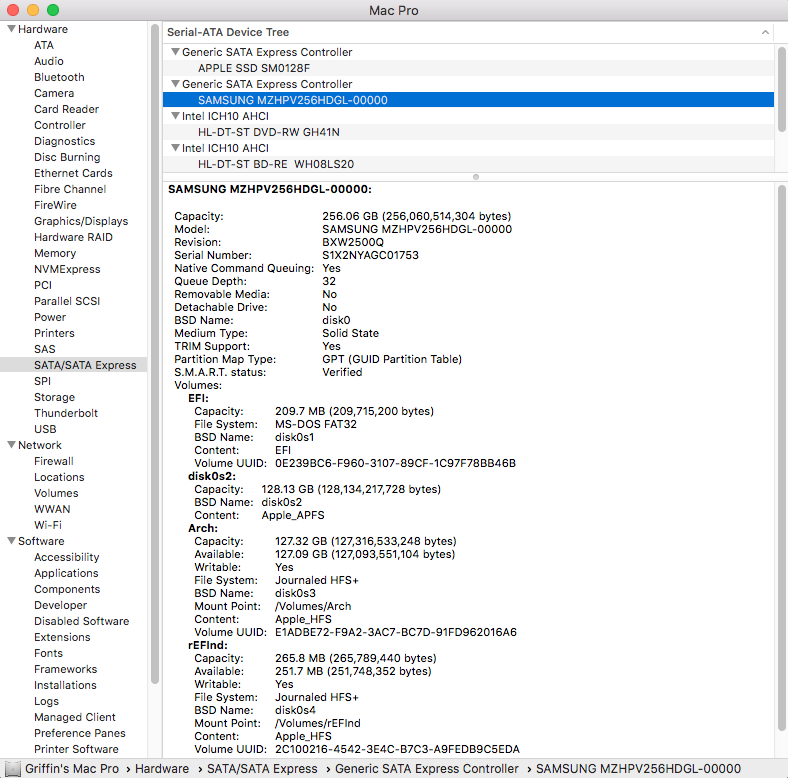The height and width of the screenshot is (778, 788).
Task: Click Generic SATA Express Controller breadcrumb
Action: tap(427, 769)
